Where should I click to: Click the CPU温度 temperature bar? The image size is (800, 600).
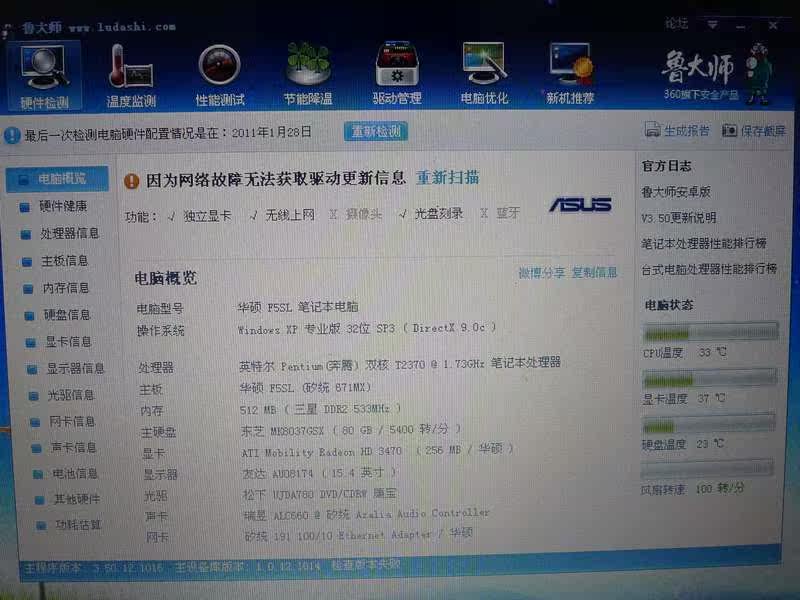pyautogui.click(x=709, y=333)
